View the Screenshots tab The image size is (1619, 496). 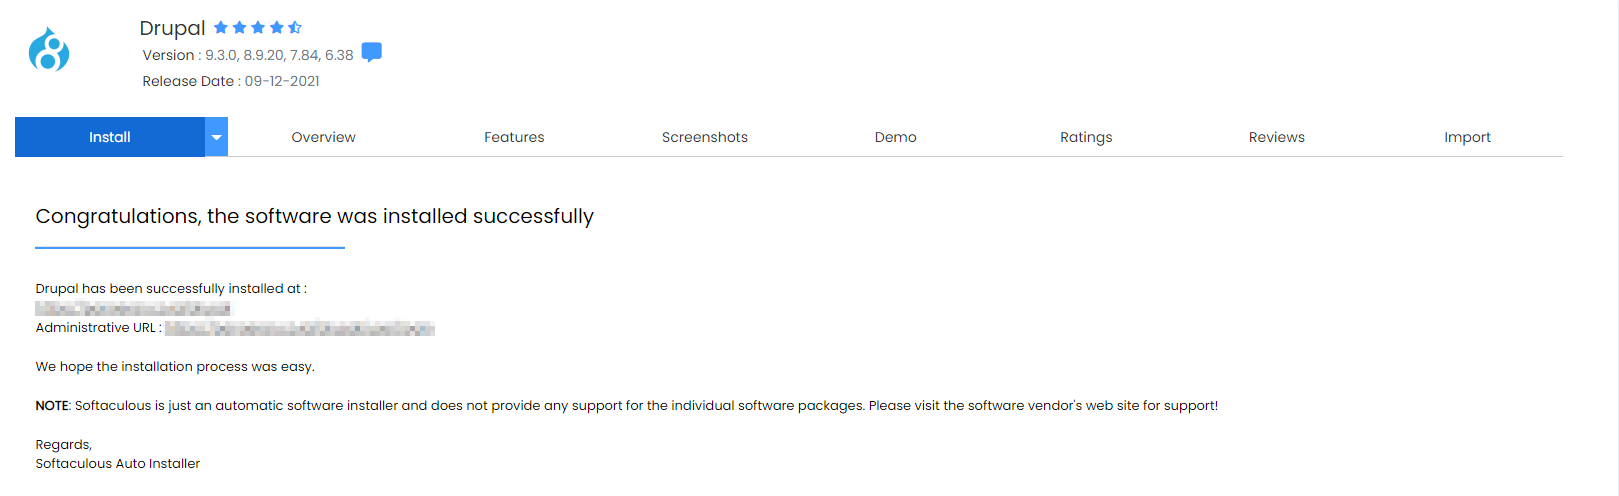click(x=704, y=137)
